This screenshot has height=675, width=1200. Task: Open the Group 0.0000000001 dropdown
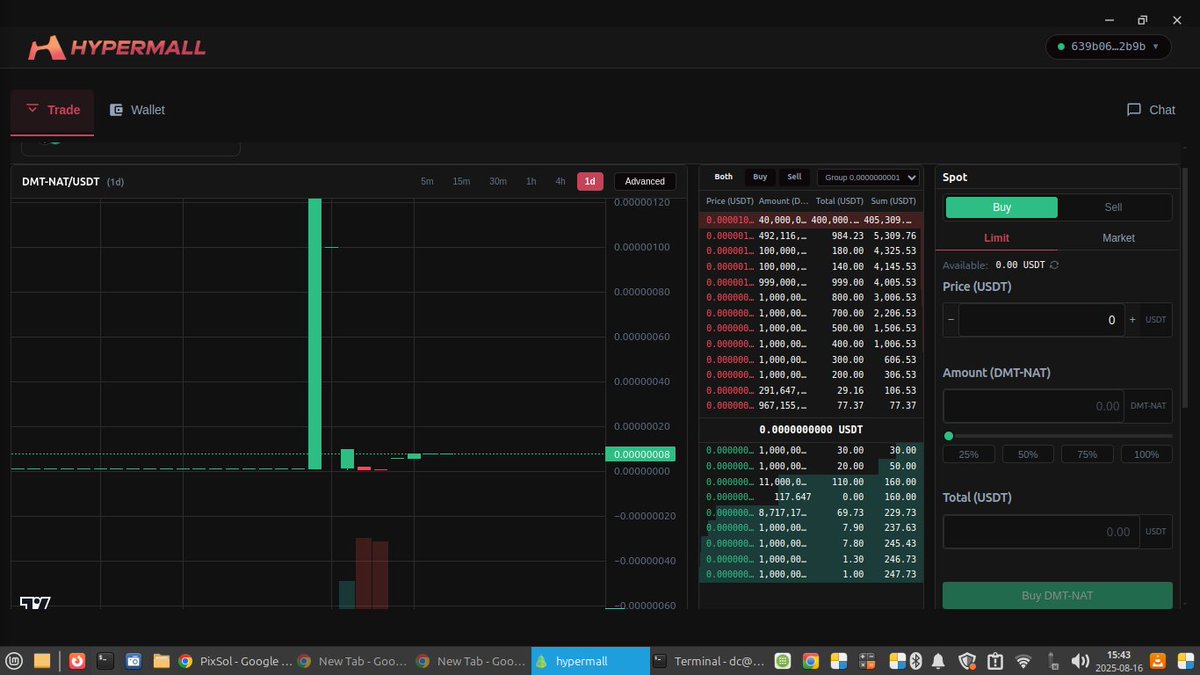(868, 177)
